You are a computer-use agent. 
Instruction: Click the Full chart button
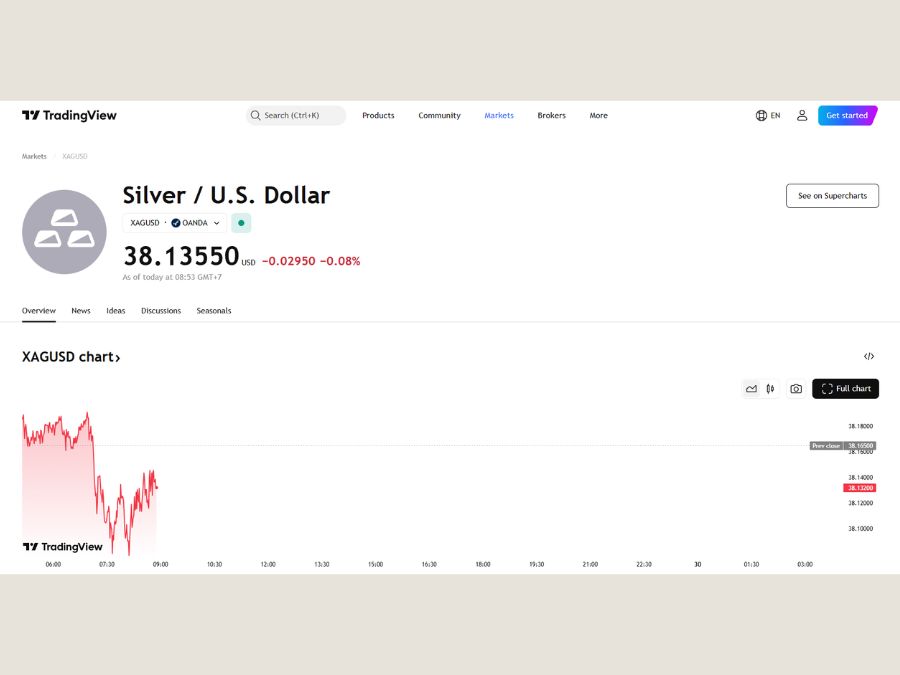(x=845, y=389)
